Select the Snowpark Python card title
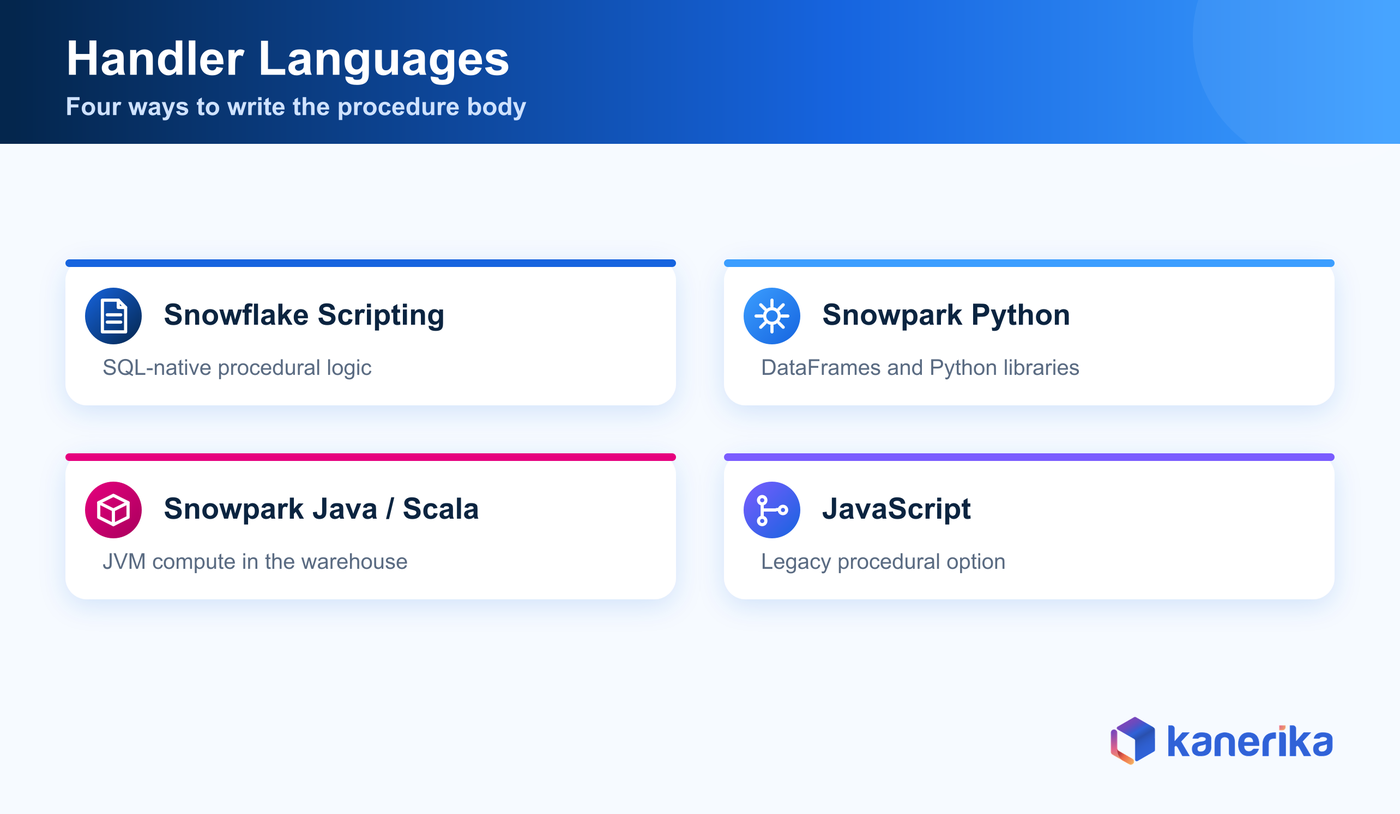This screenshot has height=814, width=1400. pos(946,315)
